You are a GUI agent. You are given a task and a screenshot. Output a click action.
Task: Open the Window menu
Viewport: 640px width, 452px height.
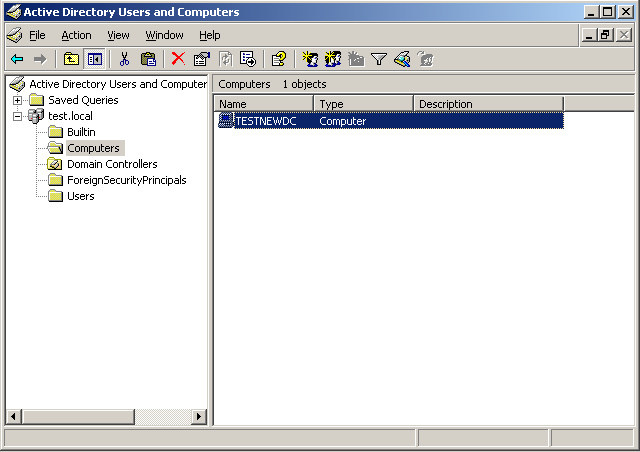[x=164, y=36]
